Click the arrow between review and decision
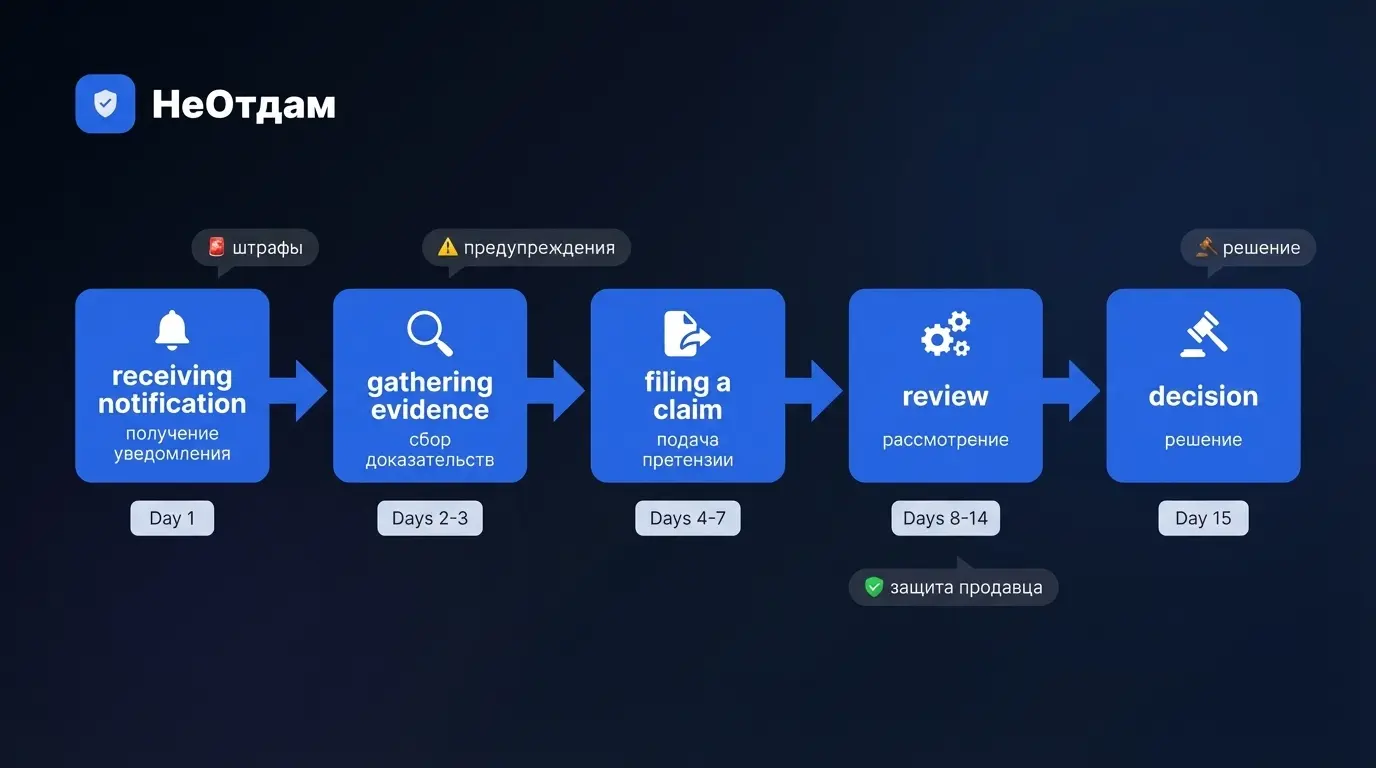 (x=1074, y=390)
